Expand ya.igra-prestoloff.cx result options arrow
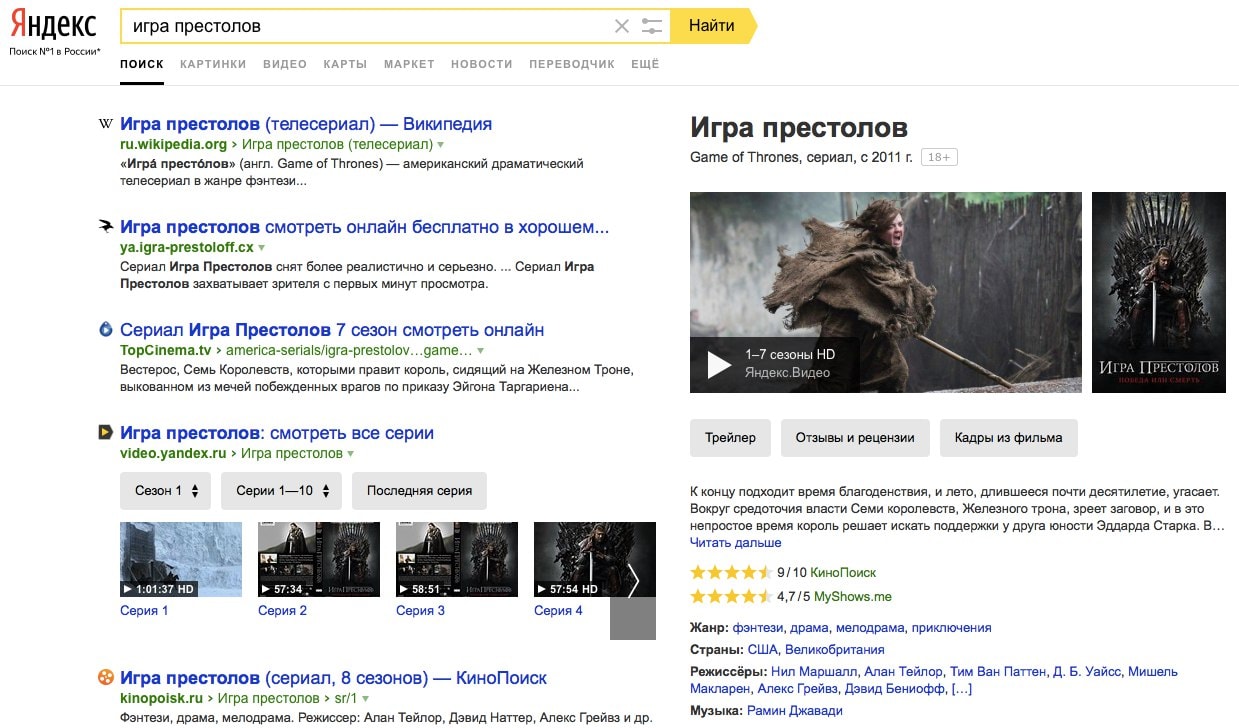The height and width of the screenshot is (728, 1239). pos(262,247)
